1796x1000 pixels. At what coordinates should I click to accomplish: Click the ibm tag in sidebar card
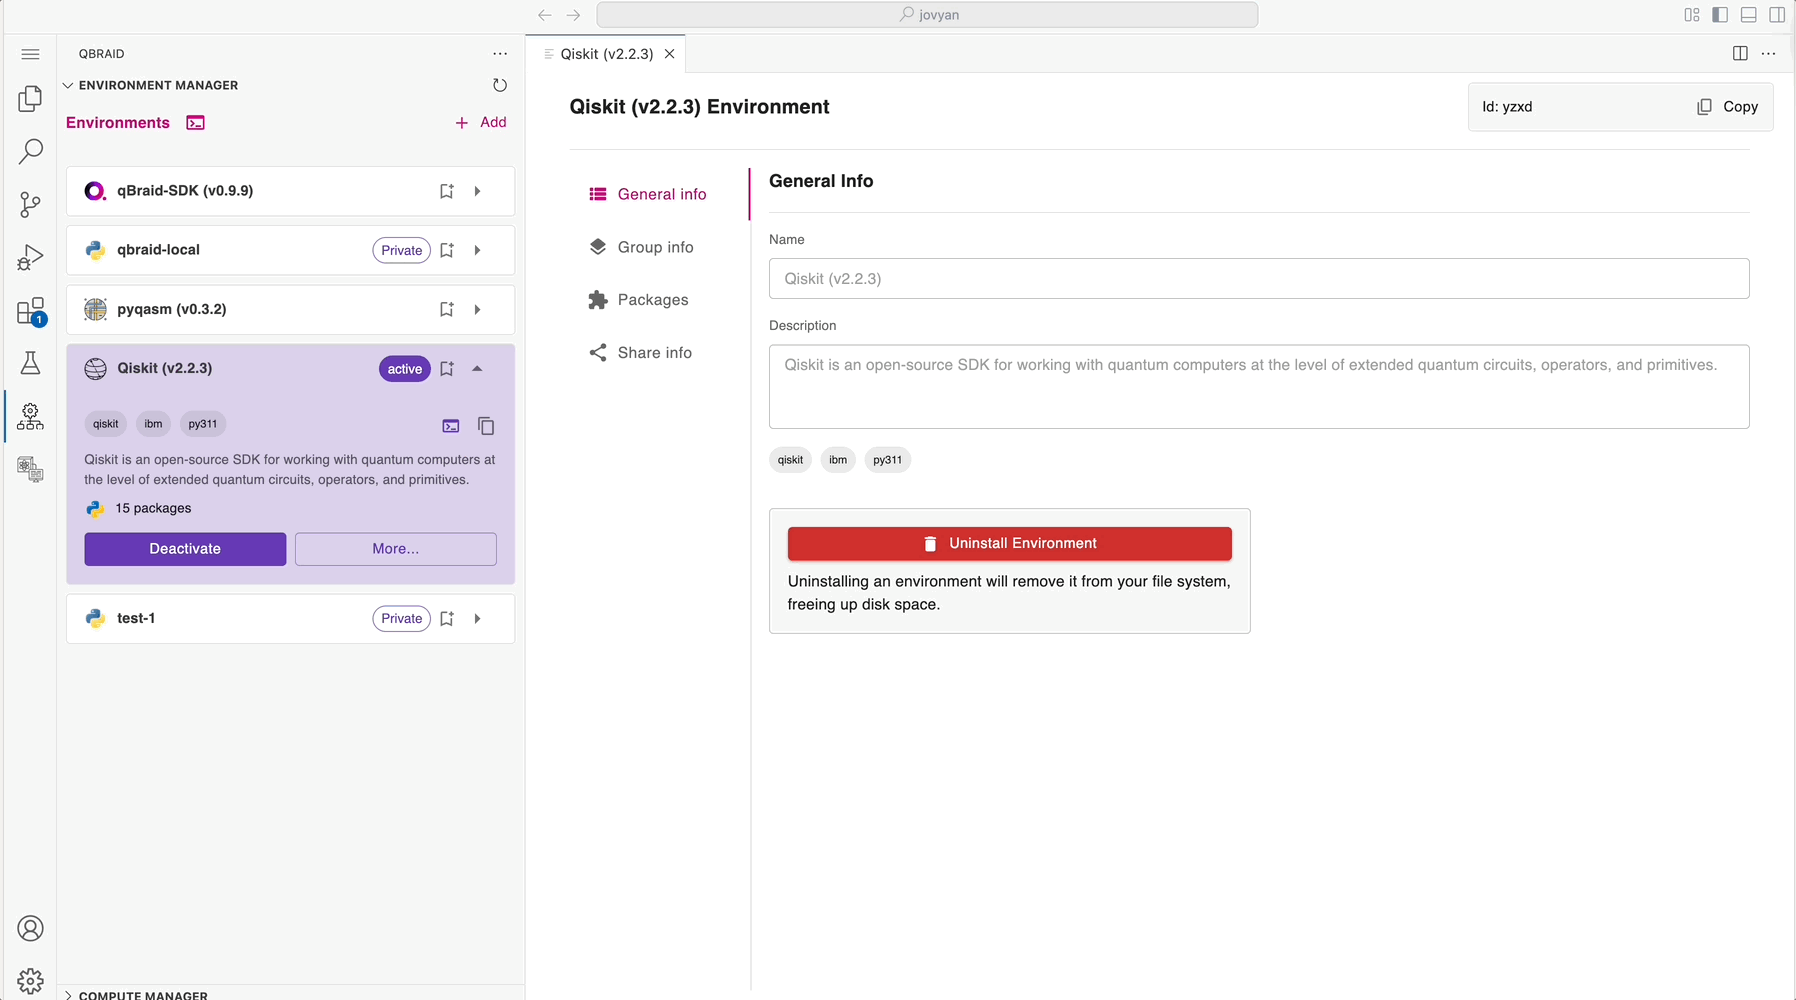pos(153,424)
